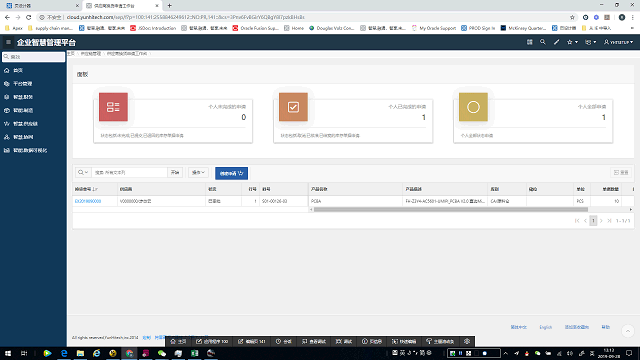Viewport: 640px width, 360px height.
Task: Open the sidebar module with the org-tree icon
Action: (x=22, y=137)
